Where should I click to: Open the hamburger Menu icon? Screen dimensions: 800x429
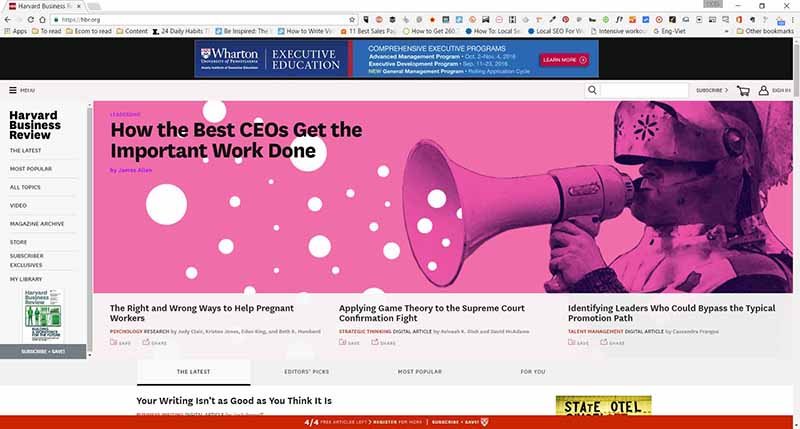coord(13,90)
